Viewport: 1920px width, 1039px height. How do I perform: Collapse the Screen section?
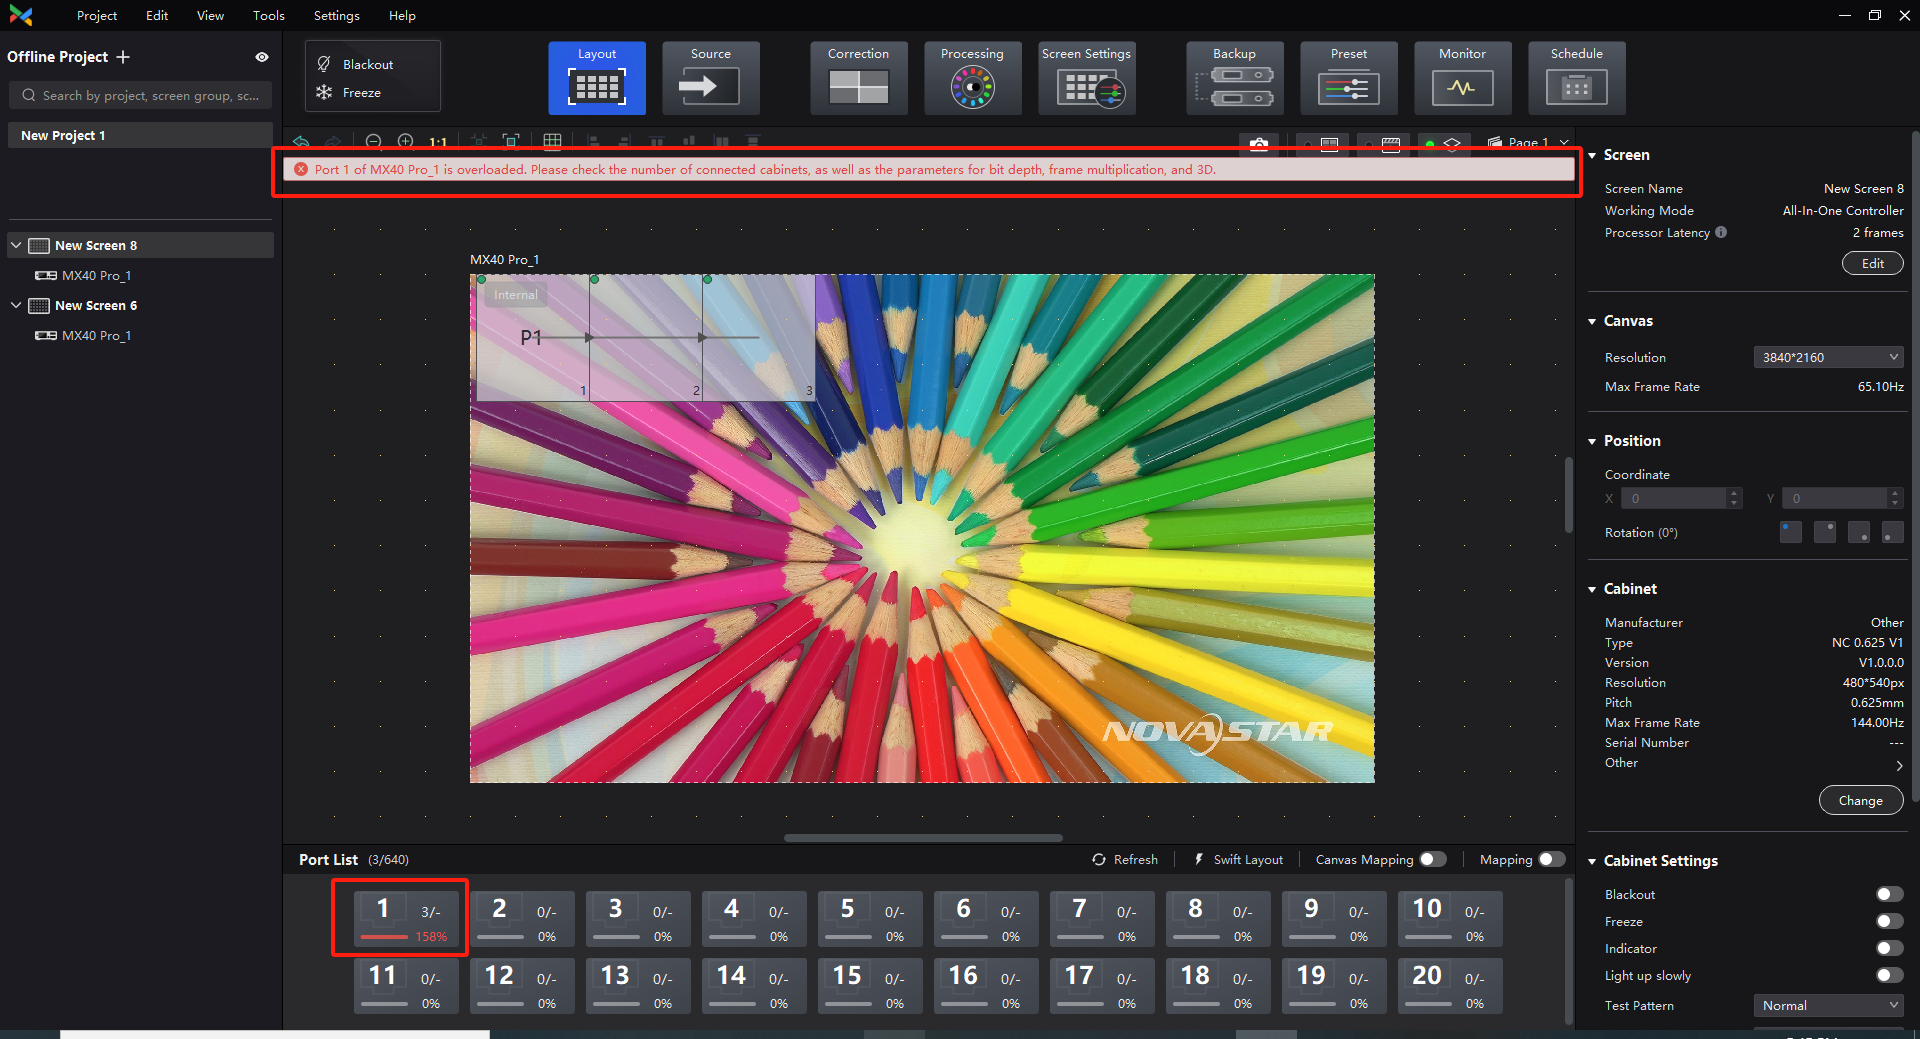coord(1592,155)
